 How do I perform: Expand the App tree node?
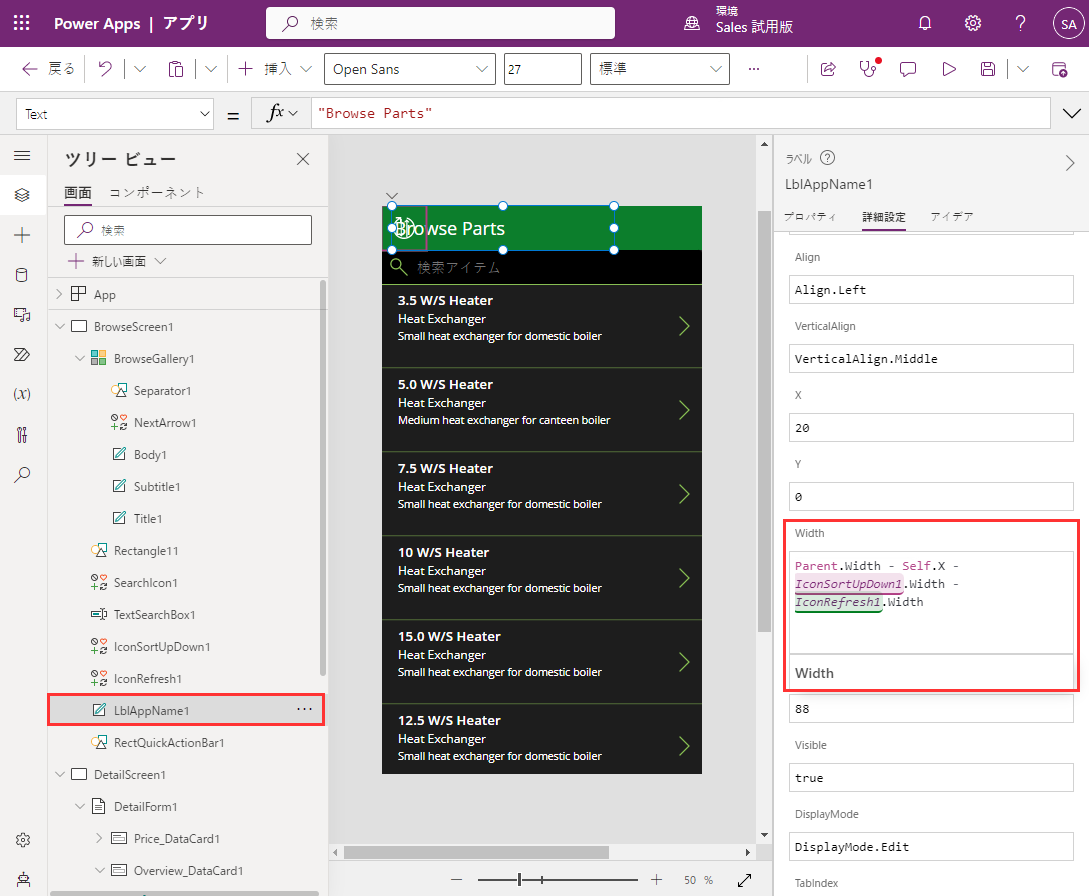click(59, 294)
